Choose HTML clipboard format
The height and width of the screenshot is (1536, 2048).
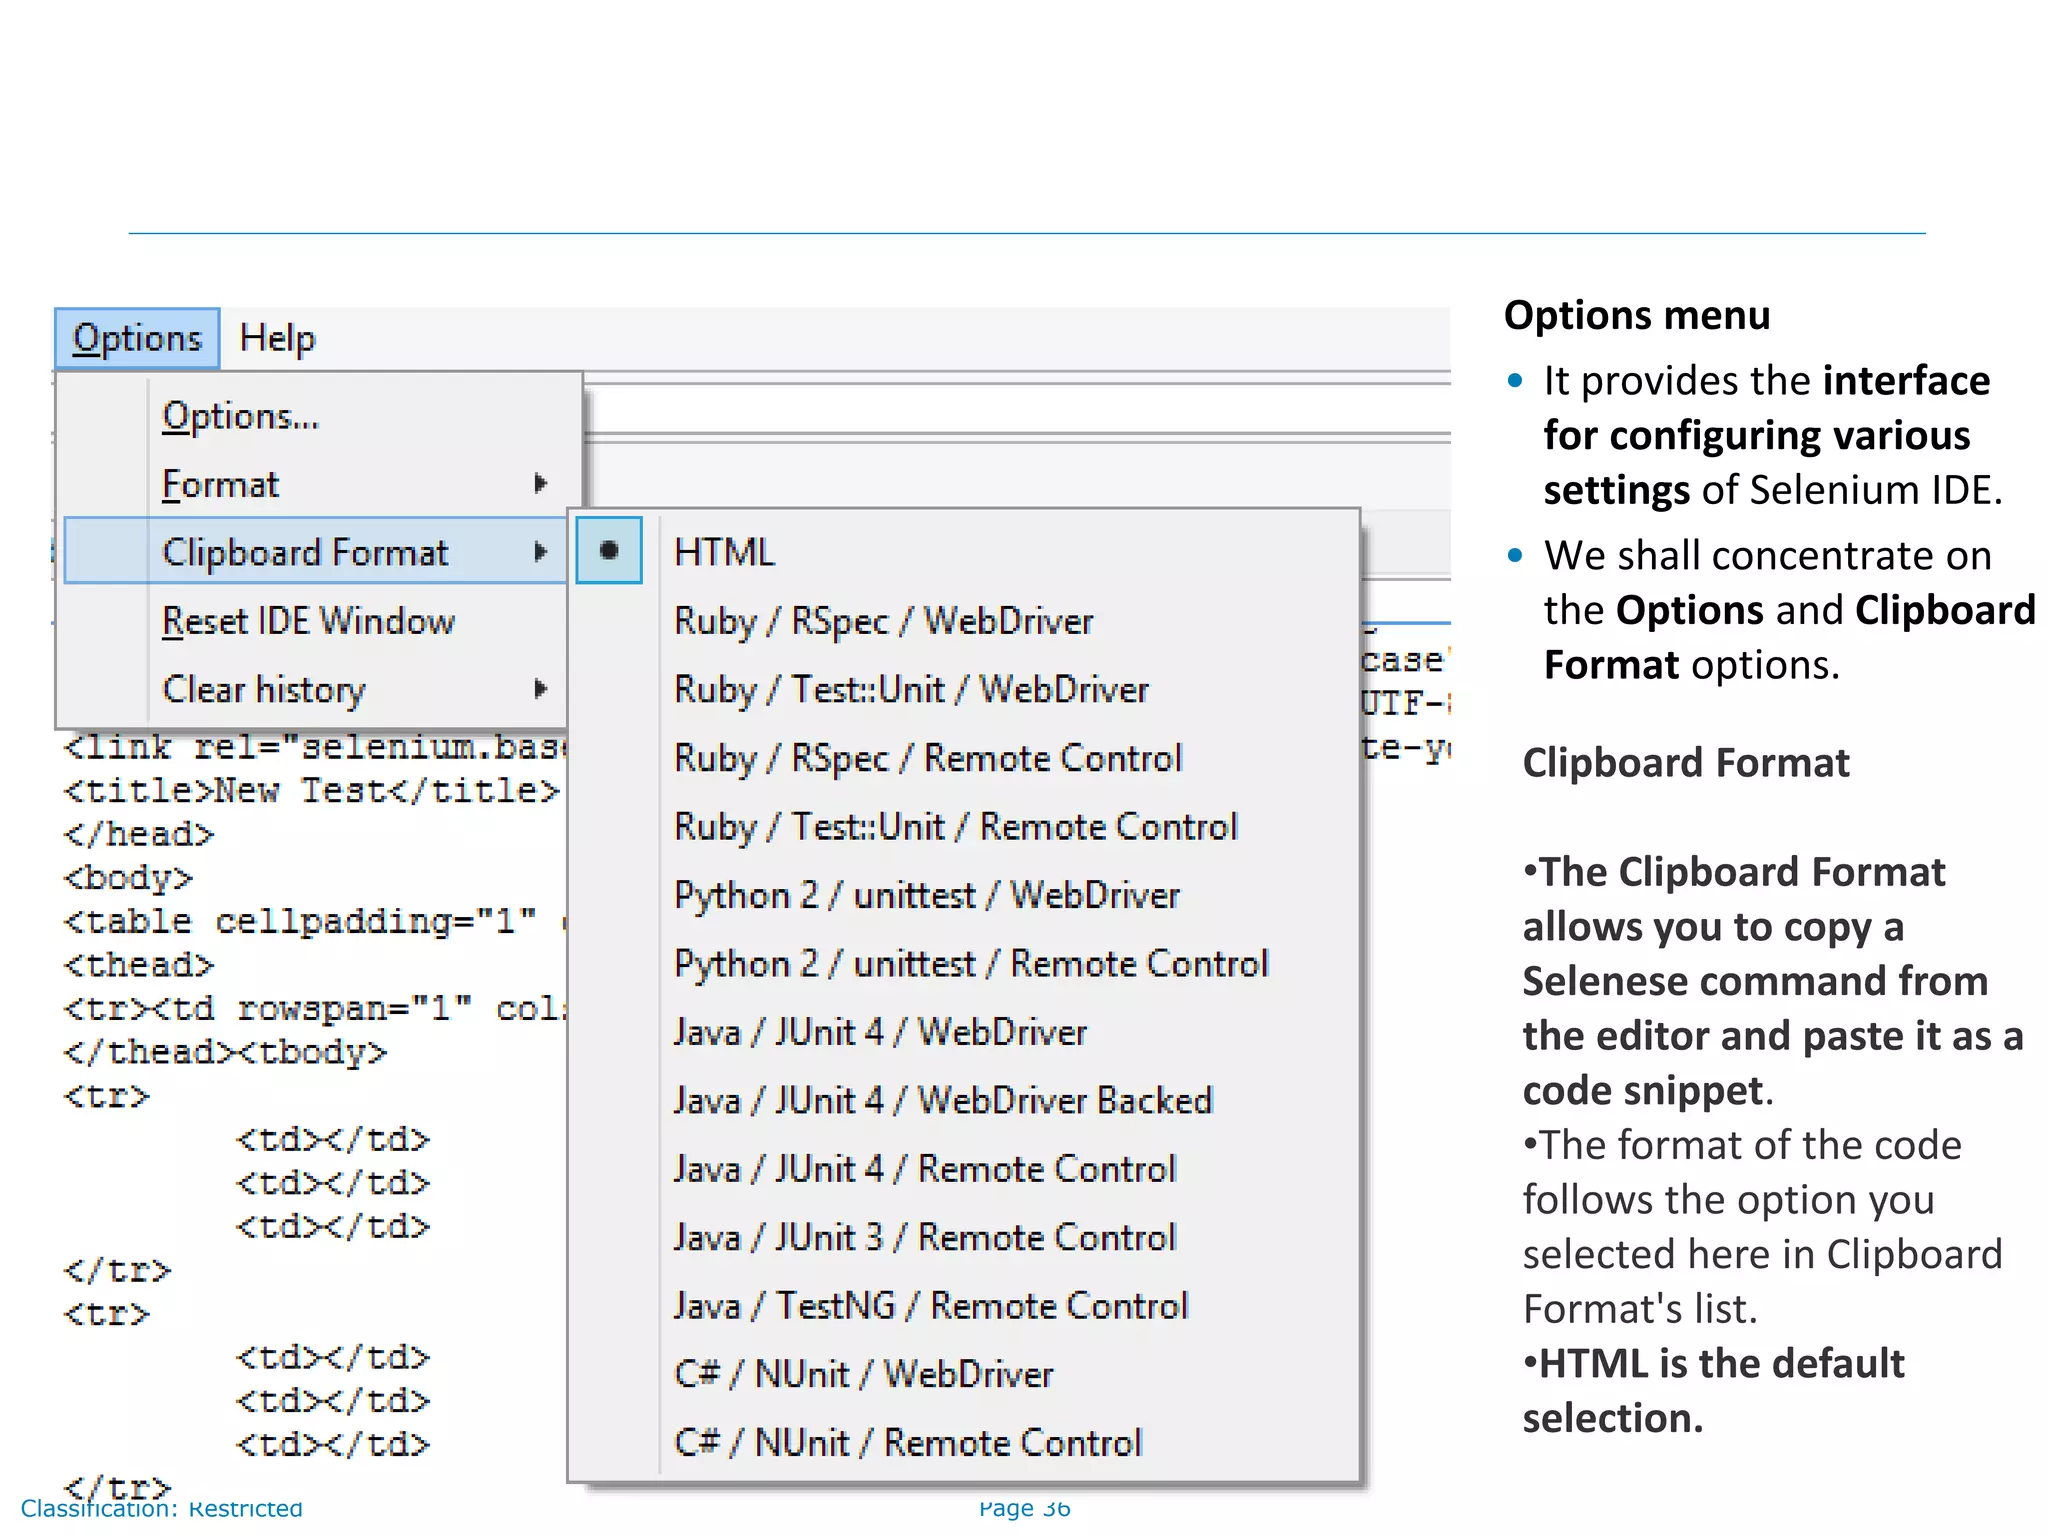pyautogui.click(x=724, y=552)
